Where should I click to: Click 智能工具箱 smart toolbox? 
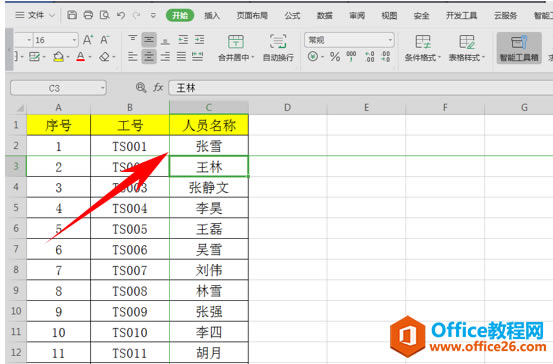tap(519, 48)
